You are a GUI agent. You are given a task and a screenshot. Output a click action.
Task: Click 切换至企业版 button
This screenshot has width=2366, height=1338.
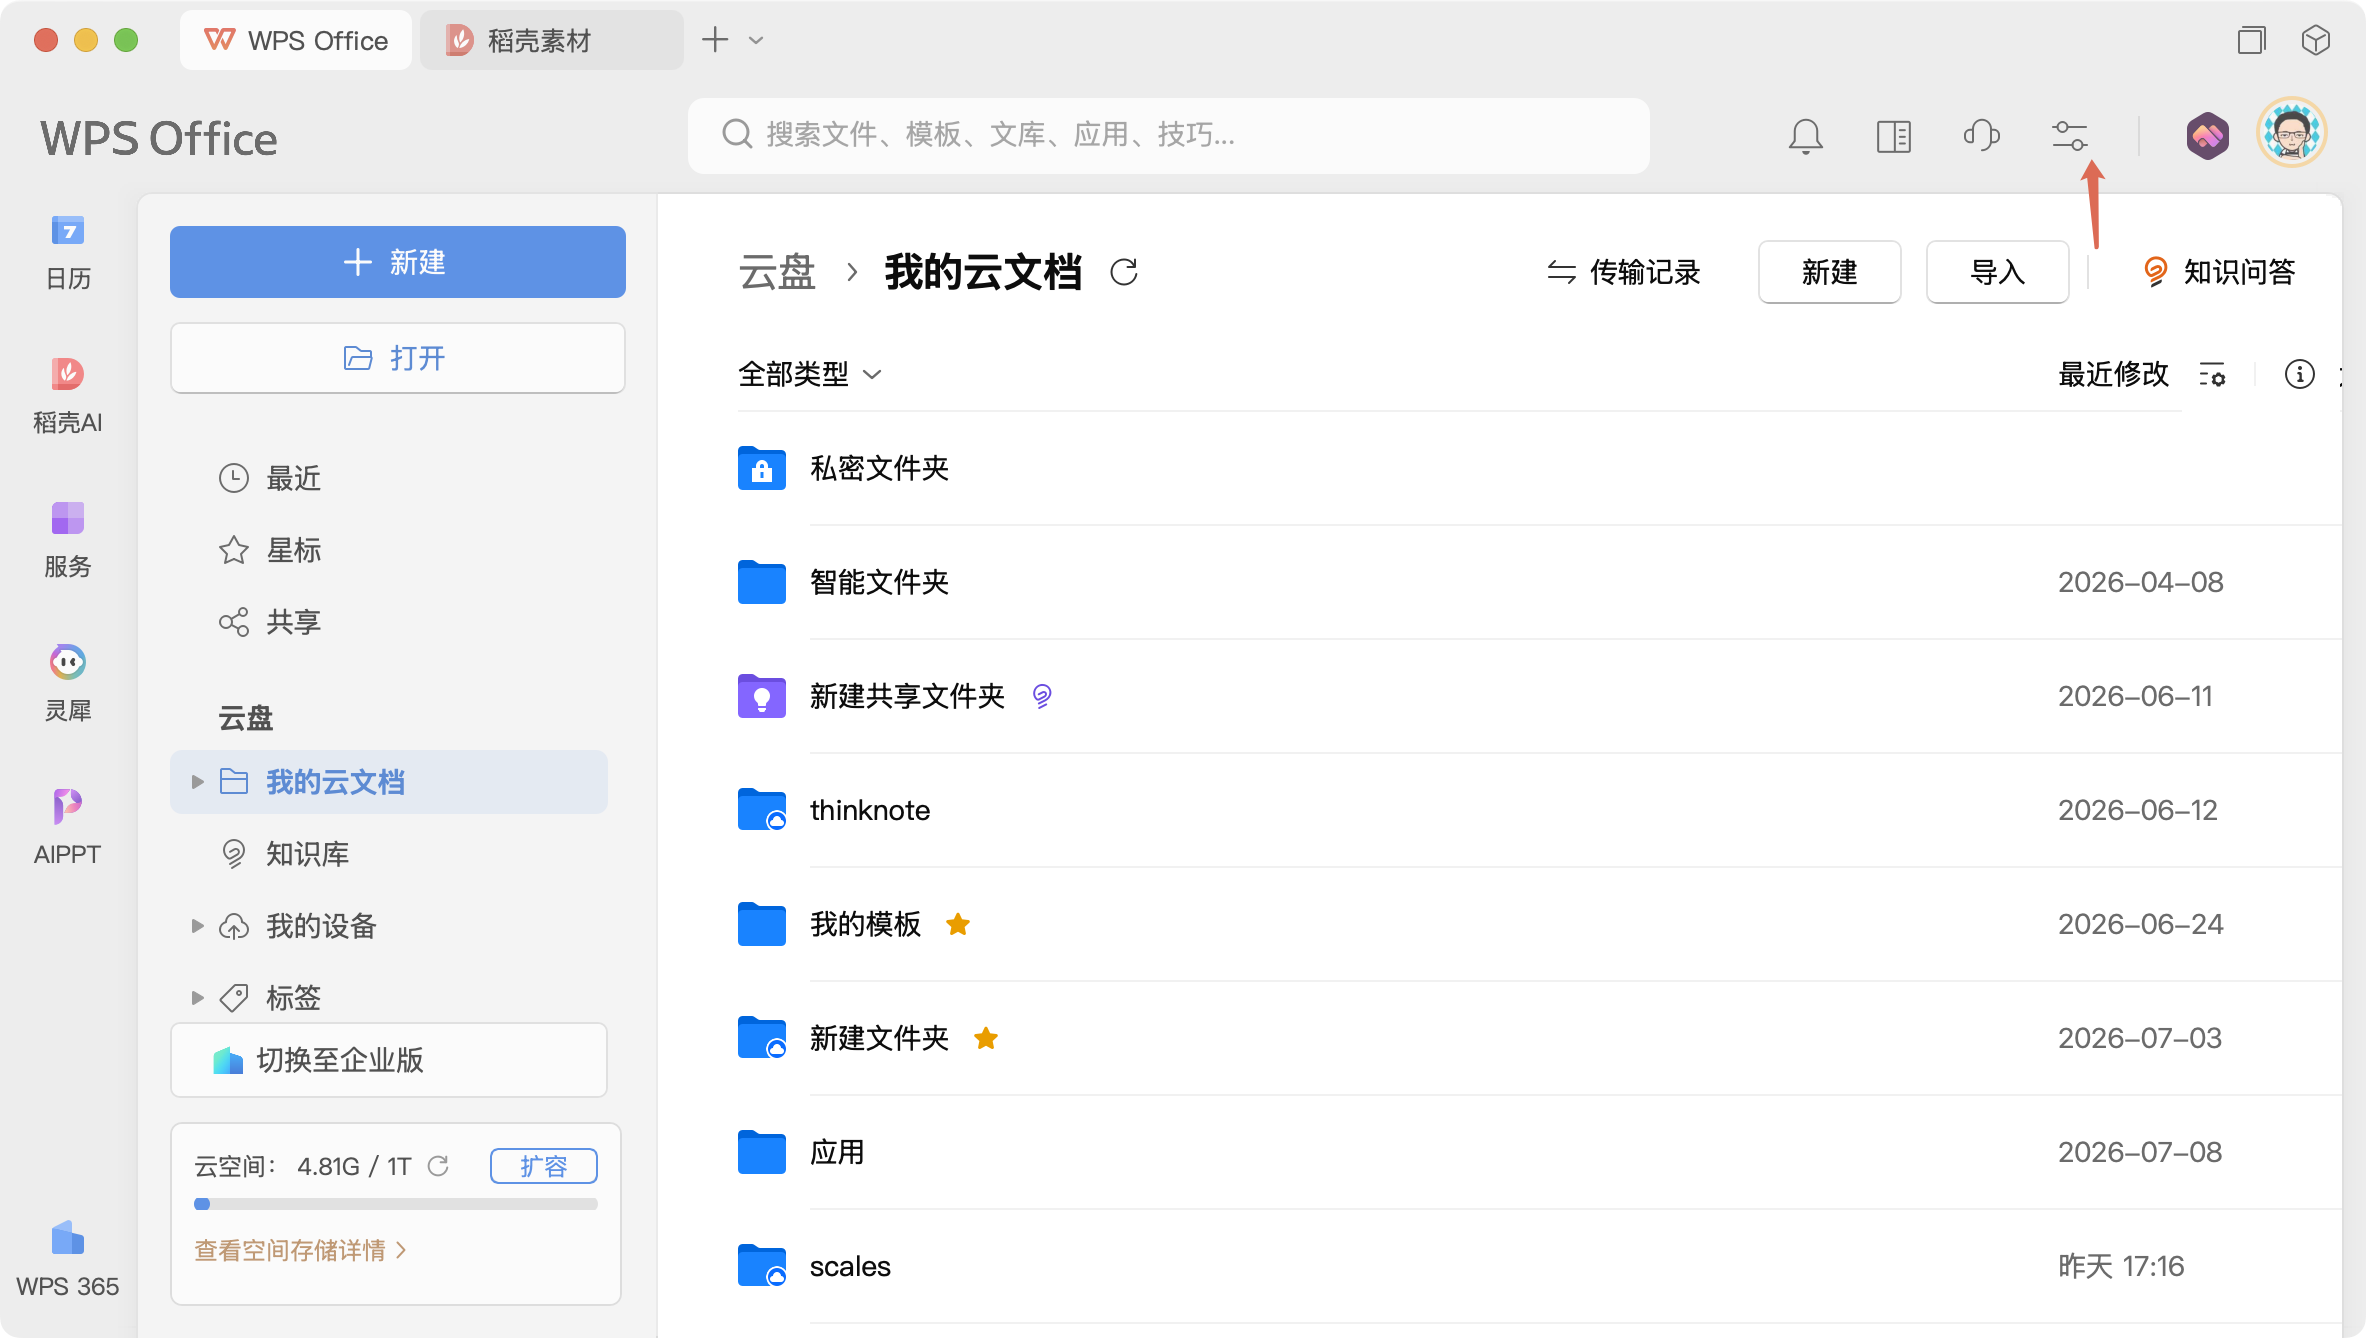389,1060
